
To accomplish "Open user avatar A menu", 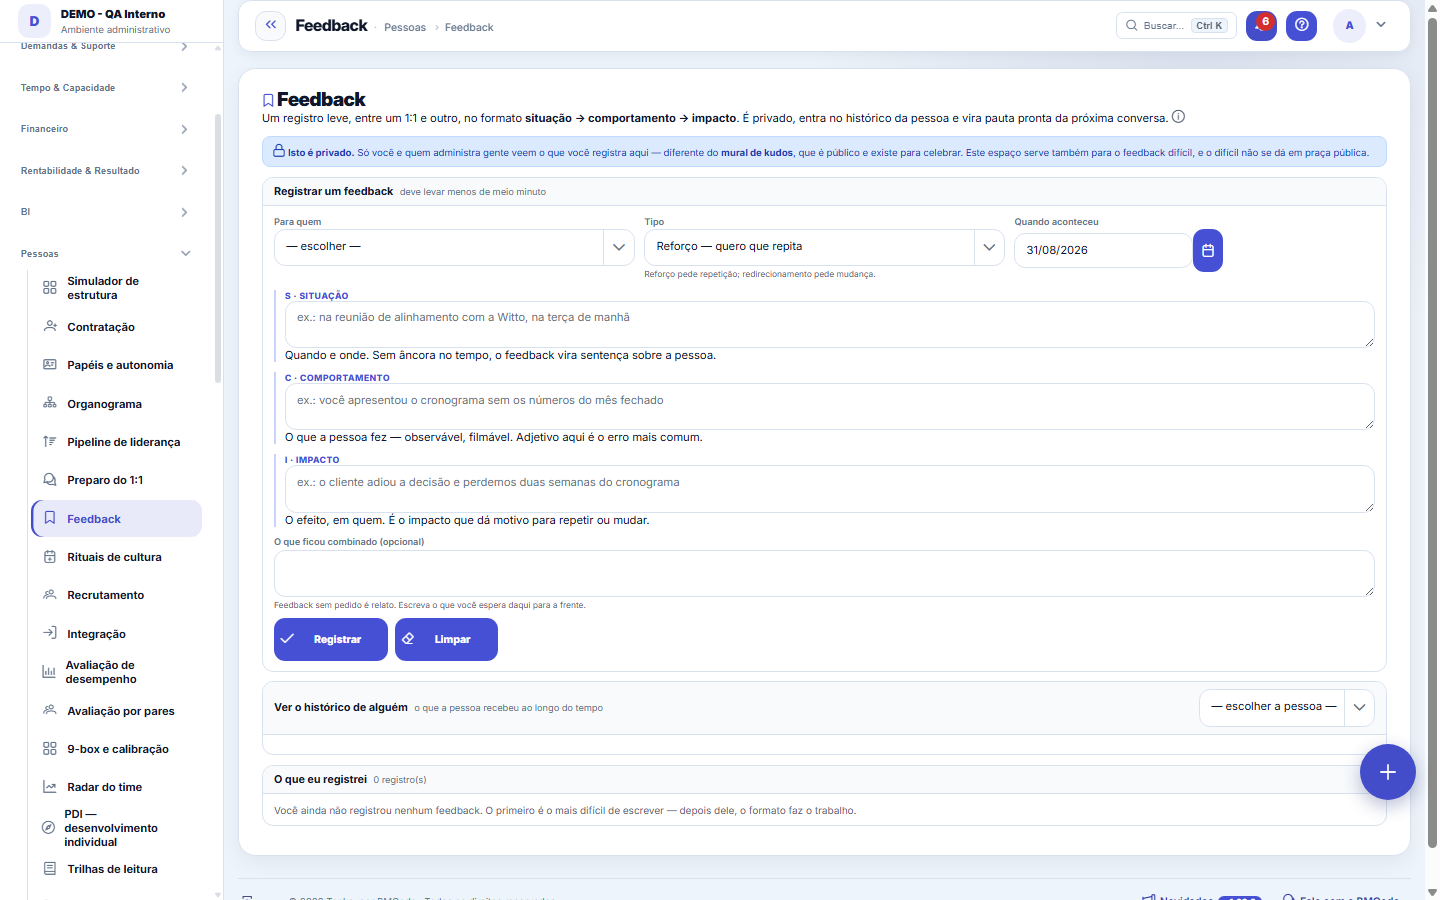I will [x=1349, y=26].
